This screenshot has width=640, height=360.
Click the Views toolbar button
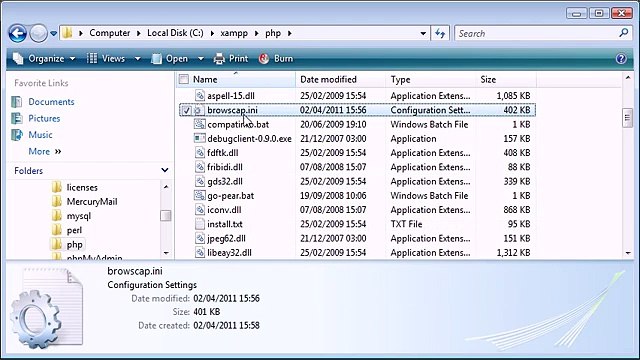point(106,59)
